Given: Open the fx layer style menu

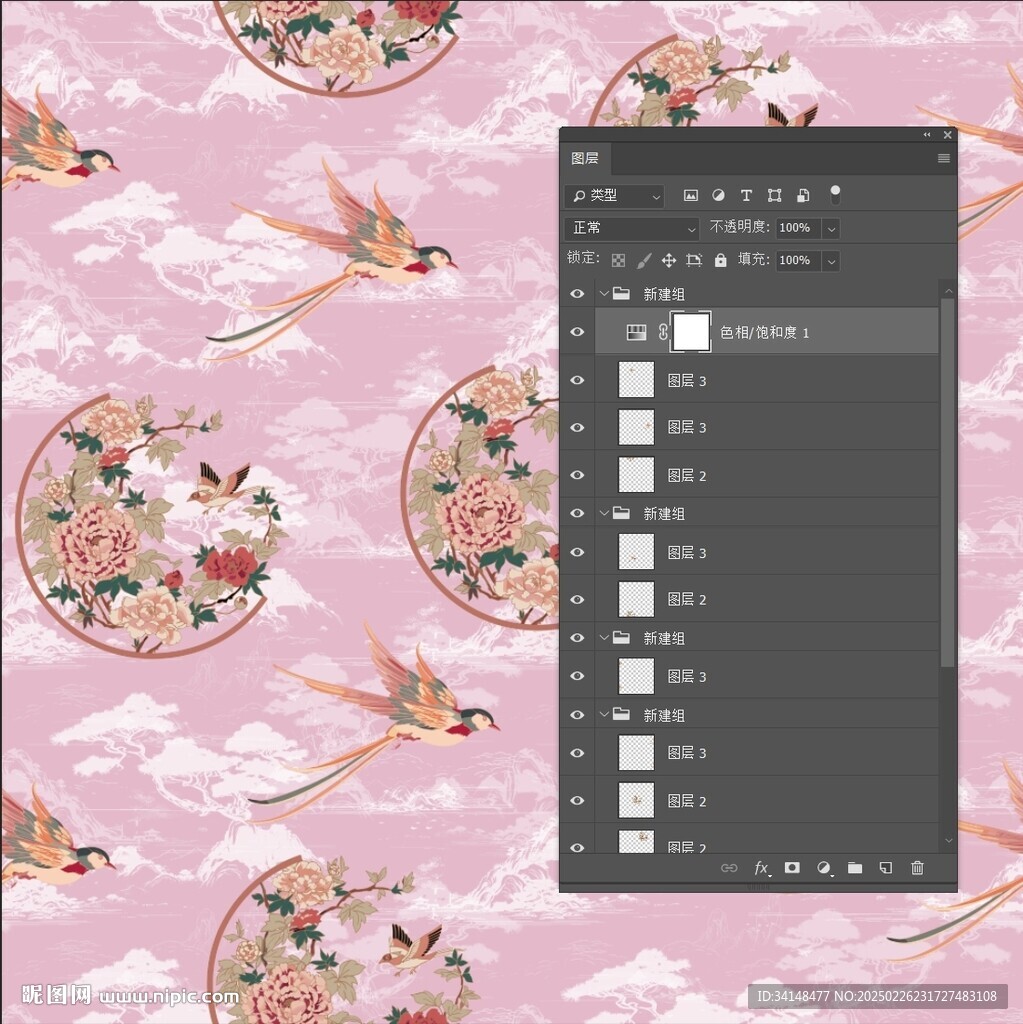Looking at the screenshot, I should (x=762, y=868).
